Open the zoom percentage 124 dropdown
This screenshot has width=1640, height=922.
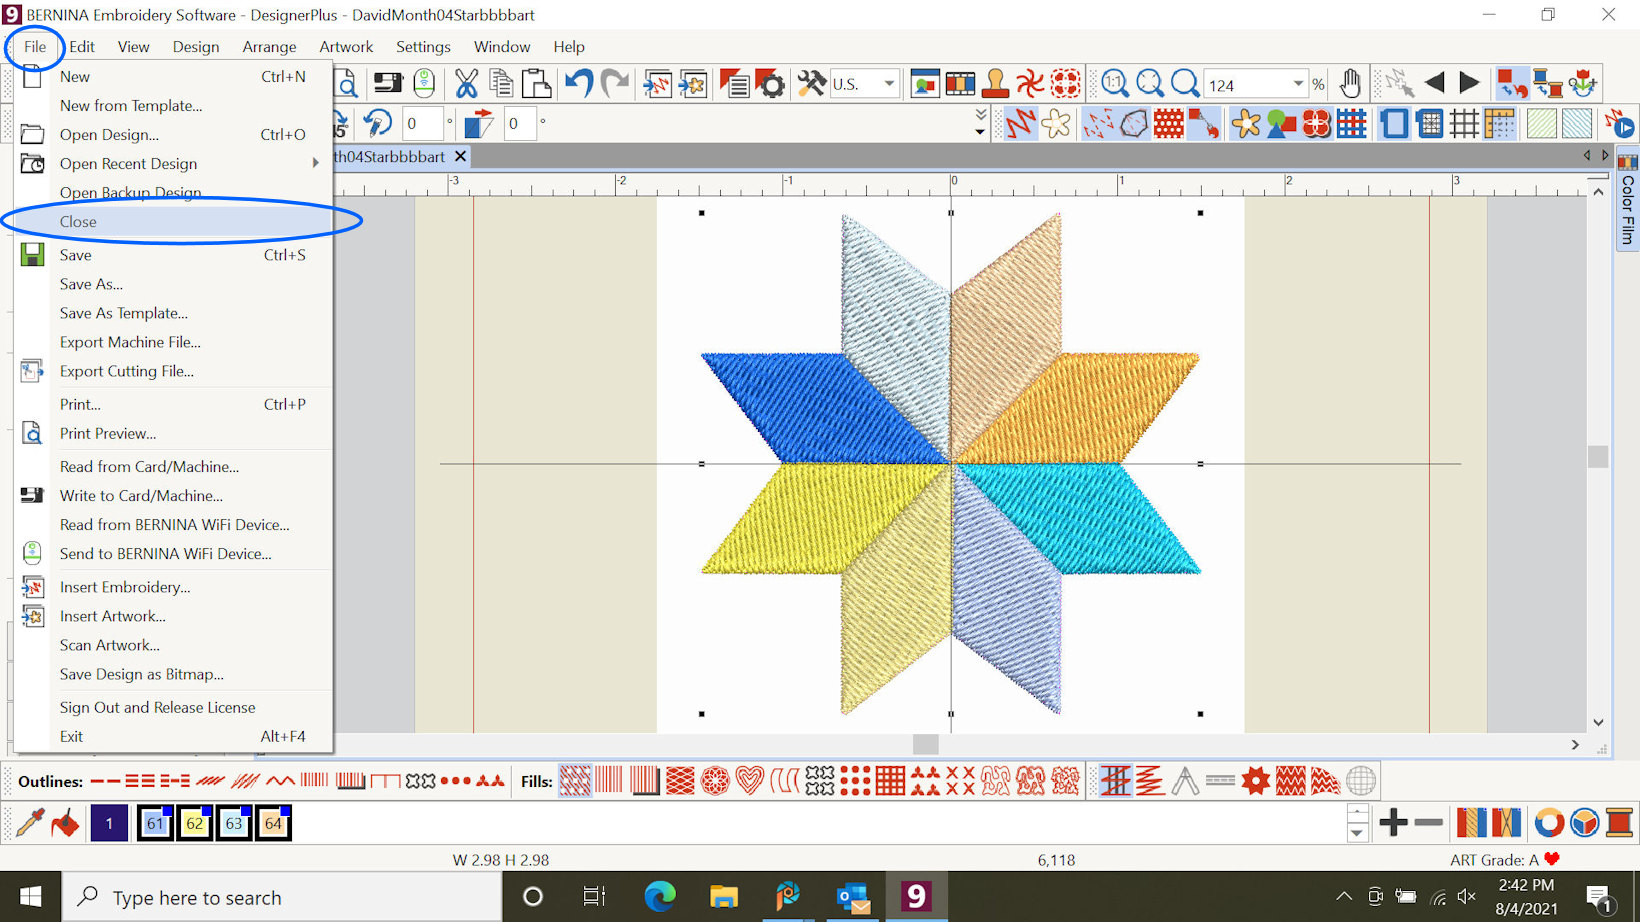[1298, 84]
